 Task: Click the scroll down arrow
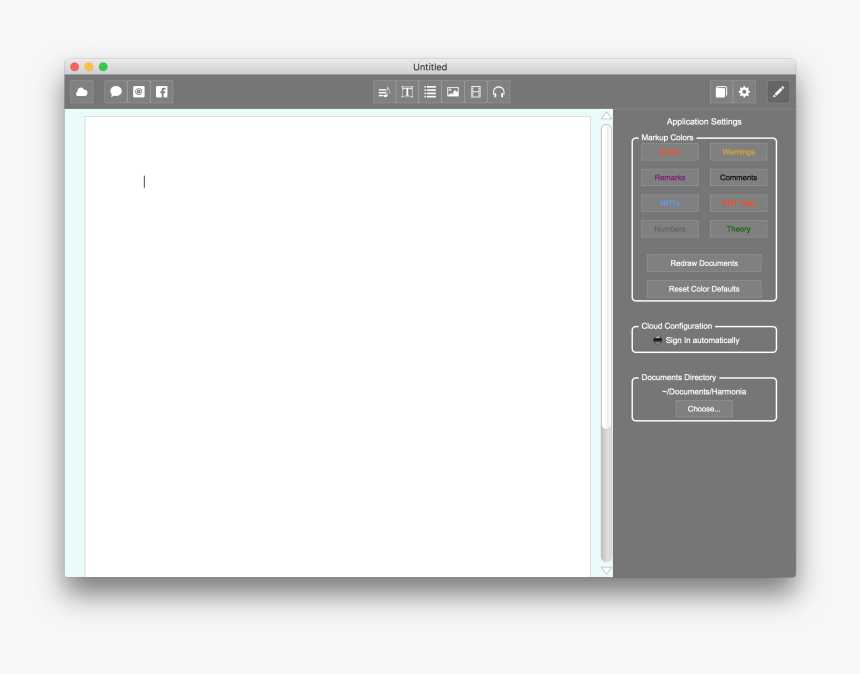[x=606, y=570]
